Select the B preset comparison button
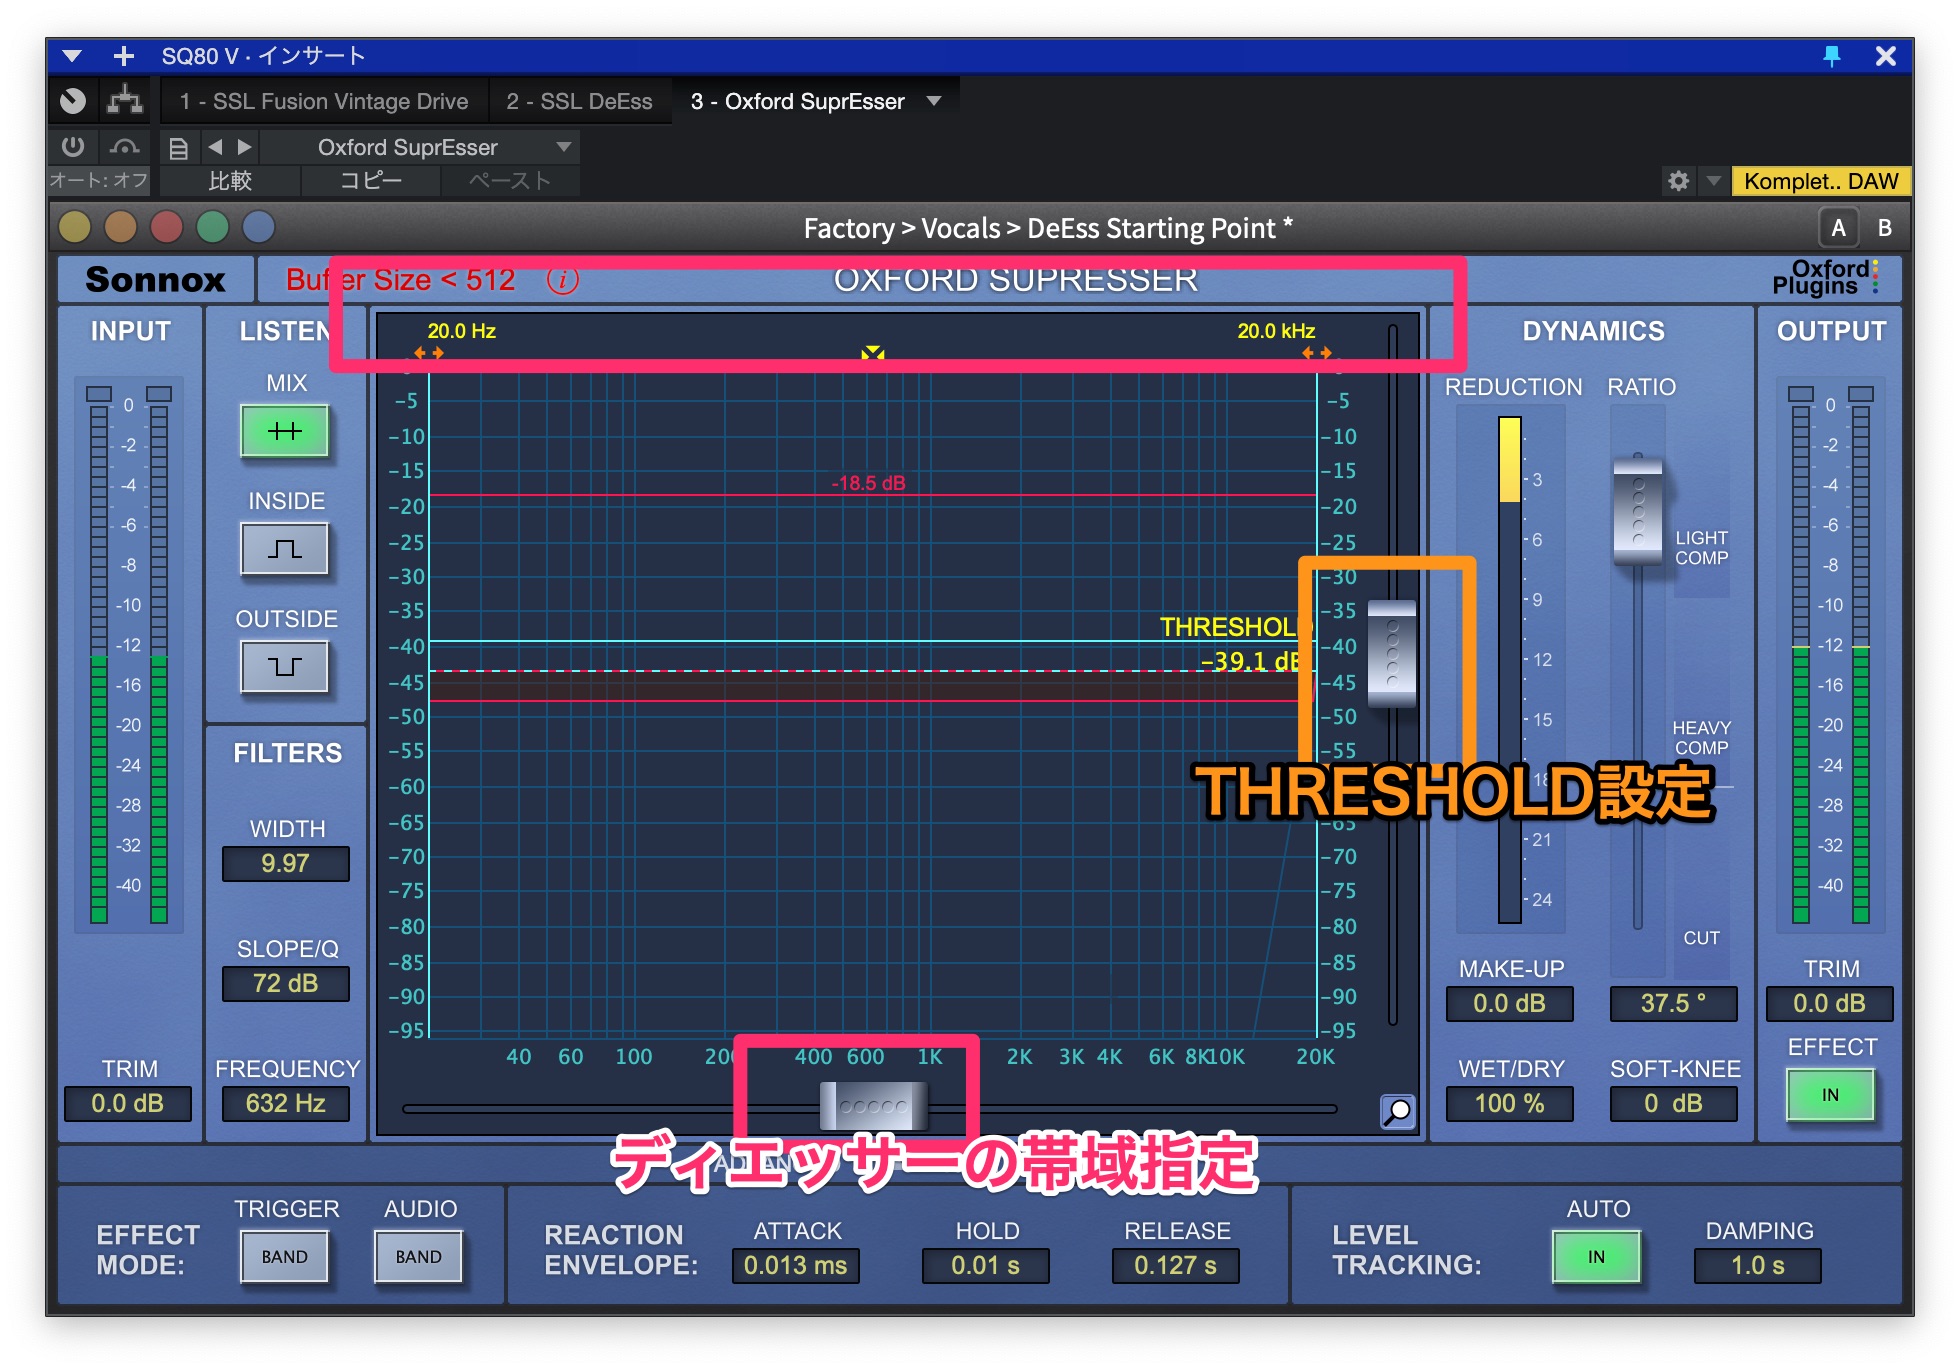1960x1370 pixels. click(1884, 228)
